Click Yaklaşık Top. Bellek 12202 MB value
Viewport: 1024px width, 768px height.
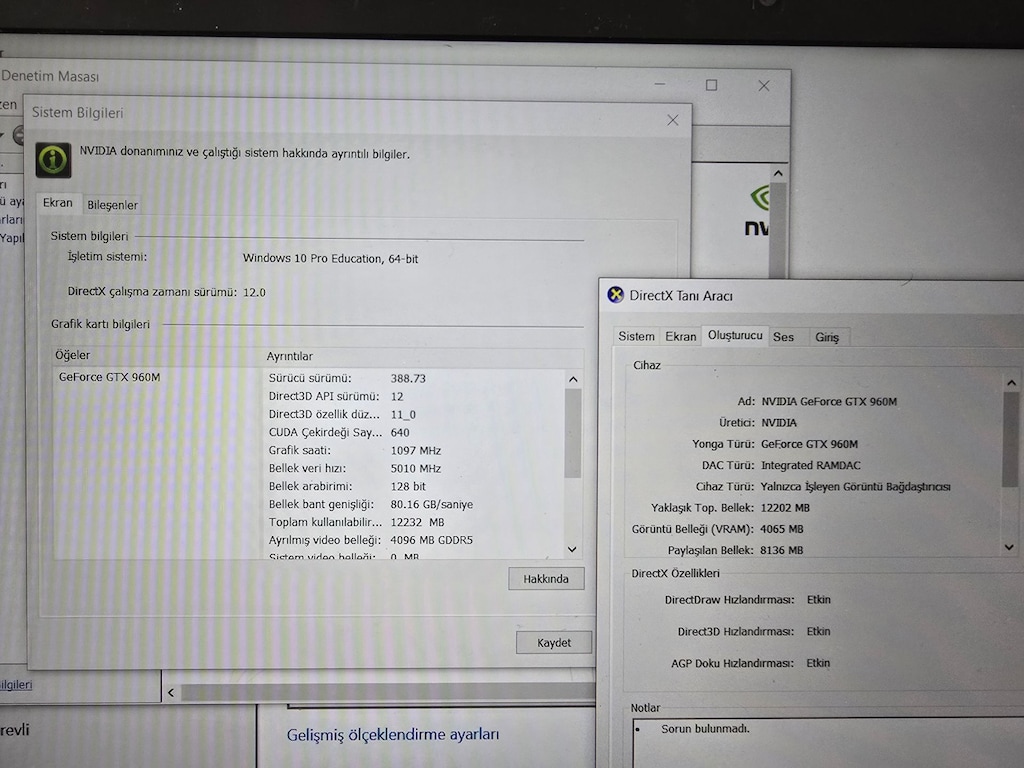784,507
